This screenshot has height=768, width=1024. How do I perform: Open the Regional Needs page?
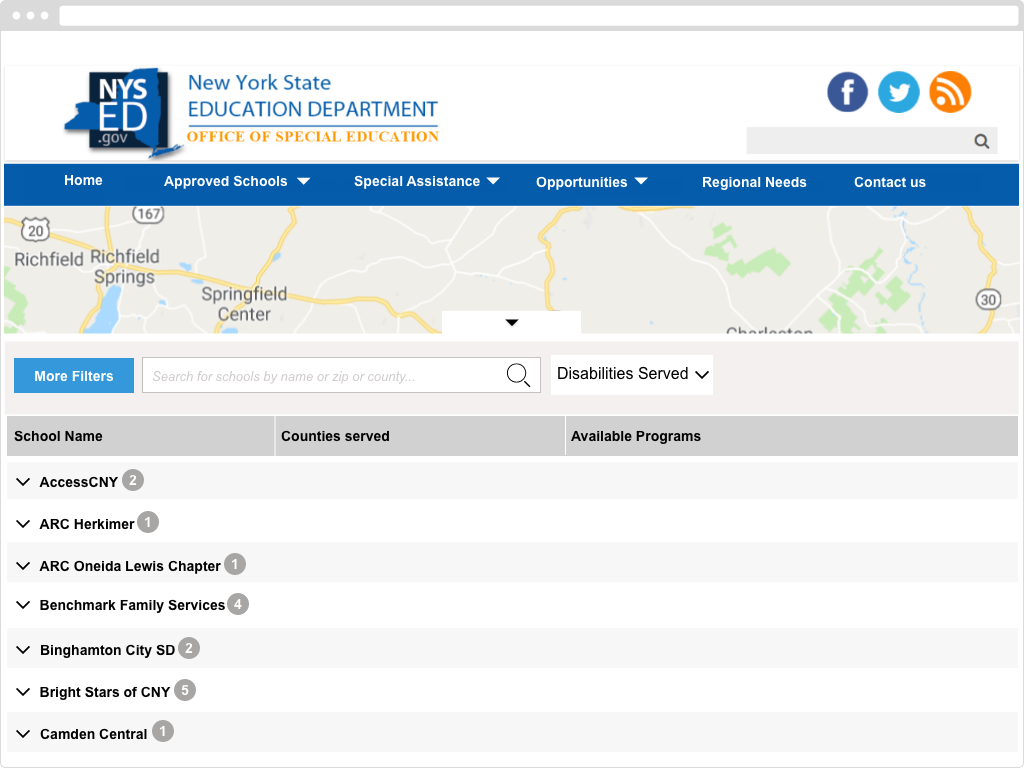click(x=754, y=182)
